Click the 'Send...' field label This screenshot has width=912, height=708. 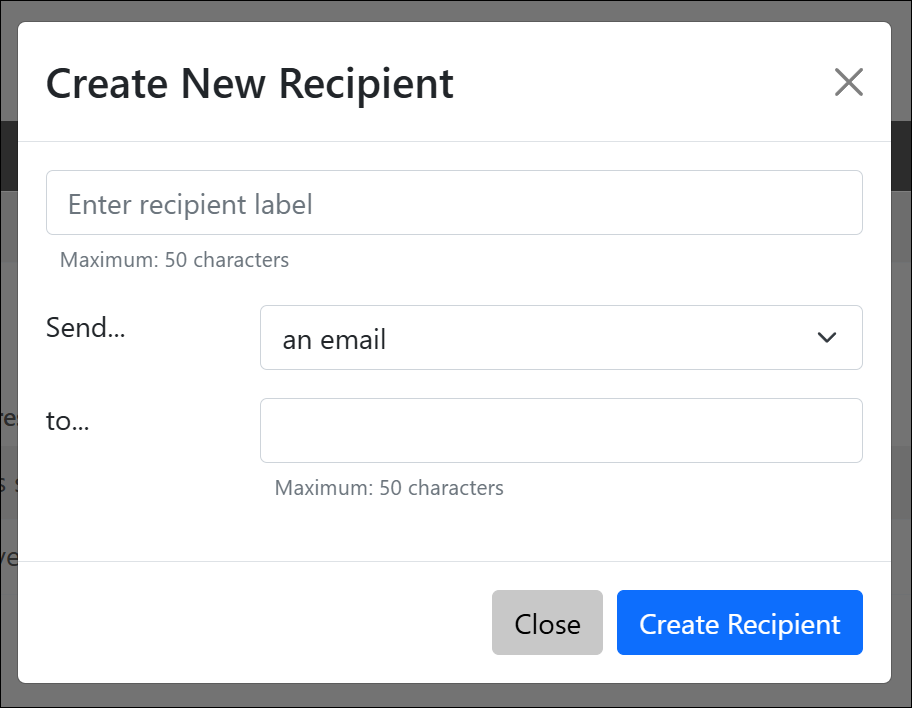click(x=86, y=328)
